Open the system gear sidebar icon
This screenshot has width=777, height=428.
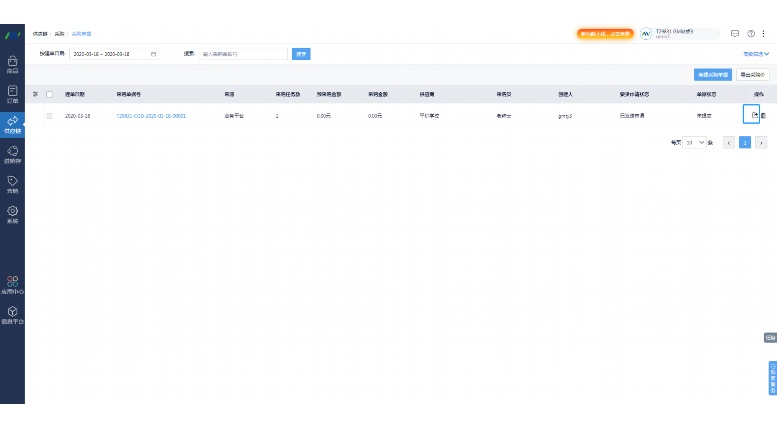pyautogui.click(x=12, y=214)
